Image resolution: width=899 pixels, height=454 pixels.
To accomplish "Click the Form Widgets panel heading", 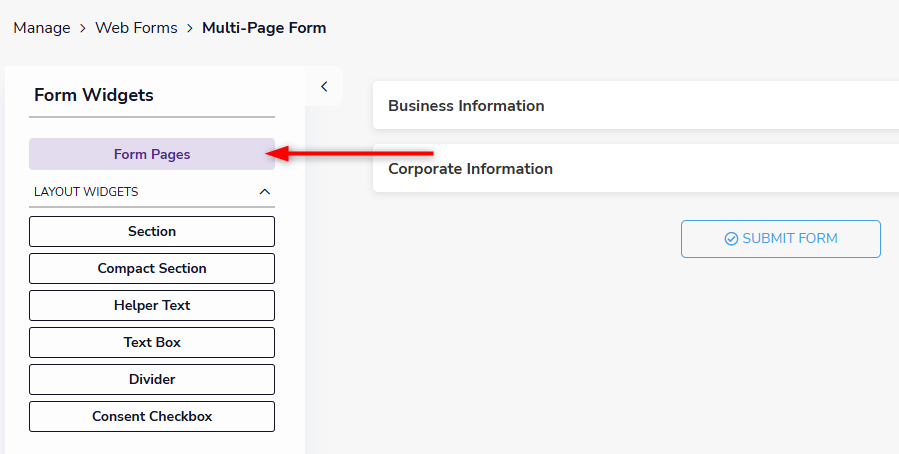I will coord(94,95).
